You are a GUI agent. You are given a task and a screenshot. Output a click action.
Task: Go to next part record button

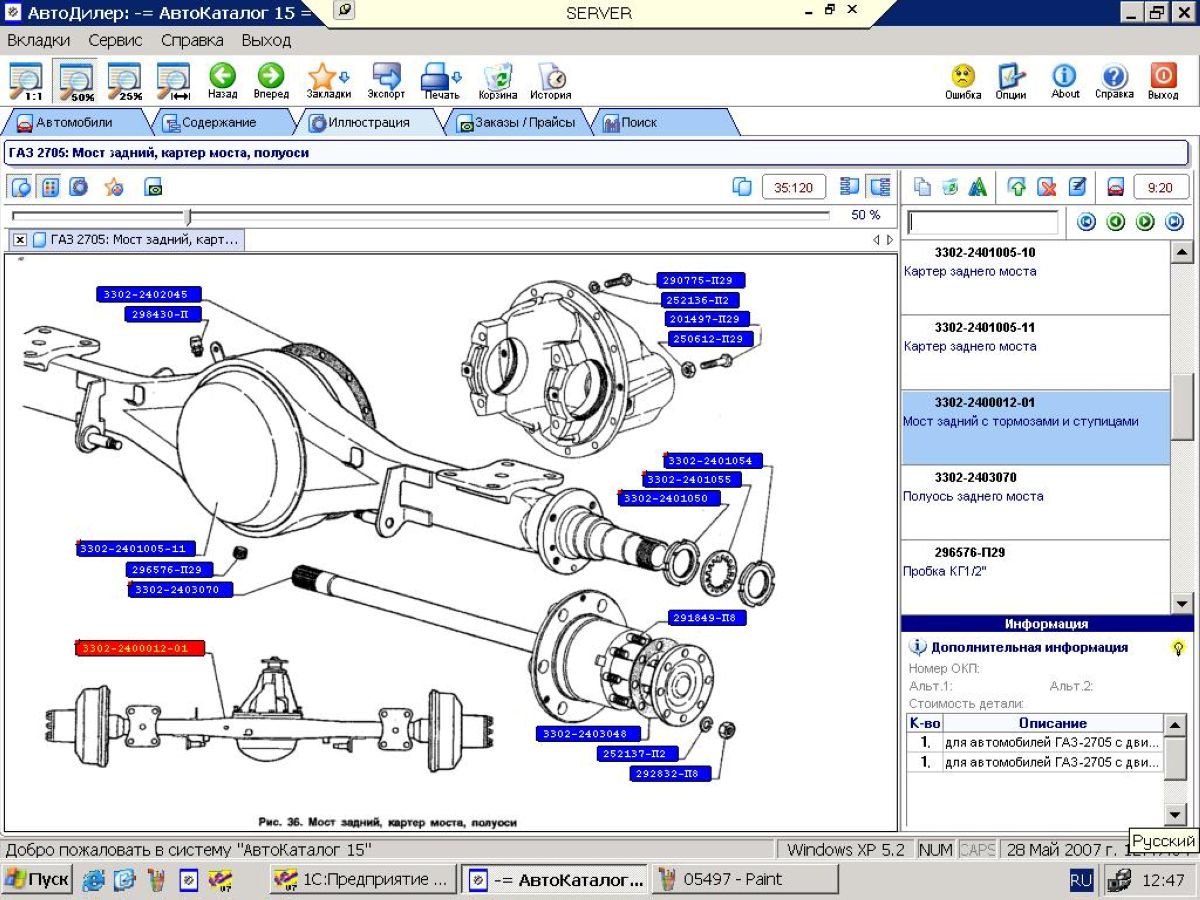tap(1145, 222)
